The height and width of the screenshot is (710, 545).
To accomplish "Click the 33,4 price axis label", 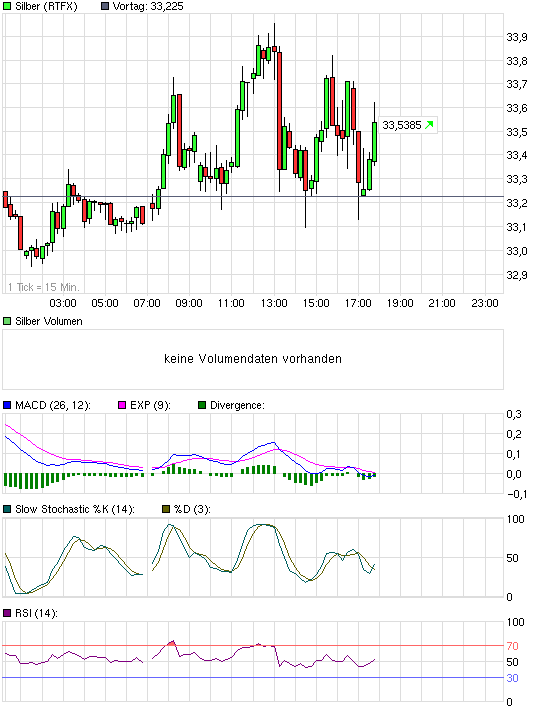I will pyautogui.click(x=517, y=155).
